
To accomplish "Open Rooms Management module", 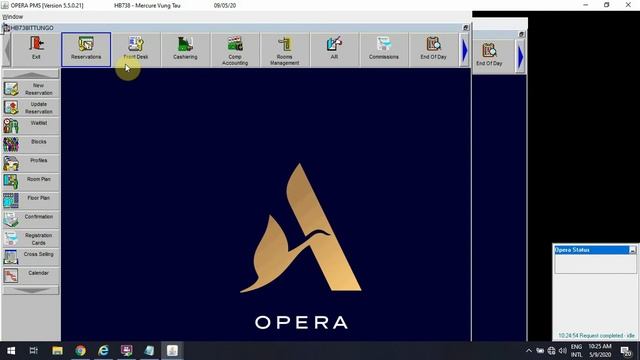I will [x=284, y=50].
